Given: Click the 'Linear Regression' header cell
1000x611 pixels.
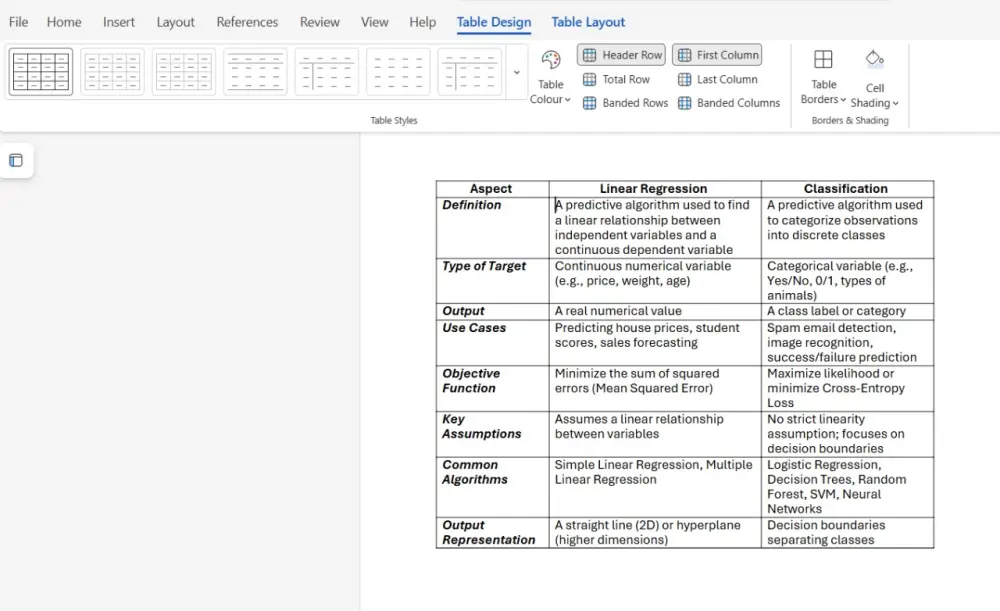Looking at the screenshot, I should coord(653,189).
